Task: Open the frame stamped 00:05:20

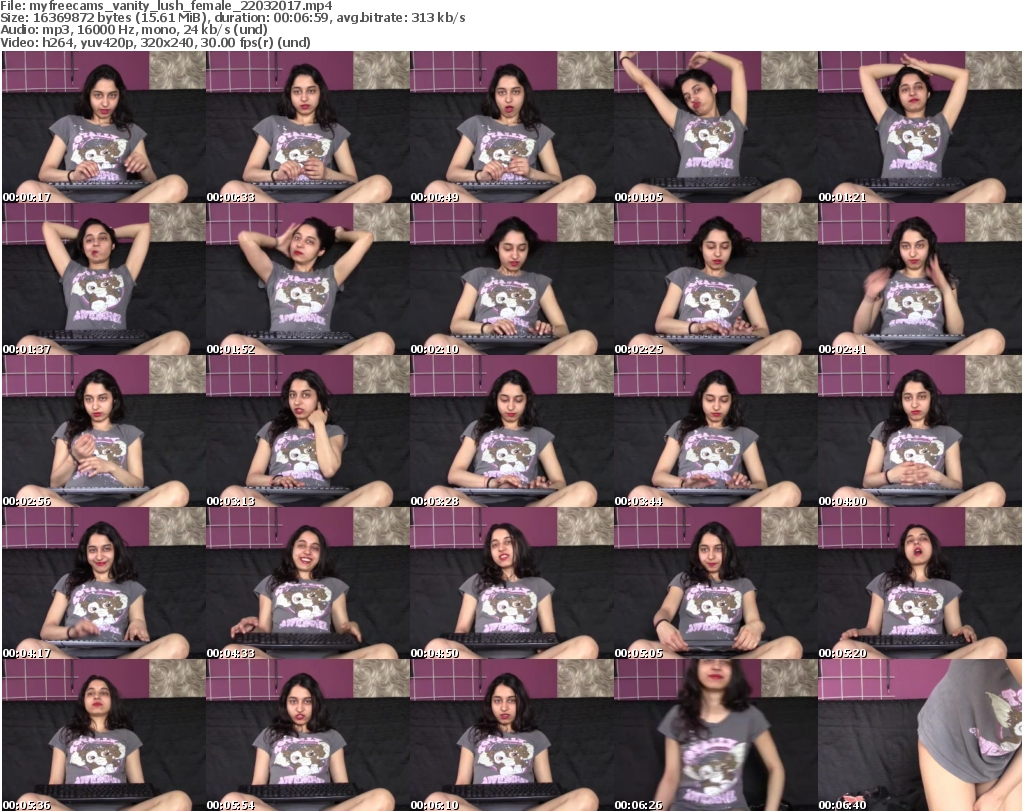Action: point(920,584)
